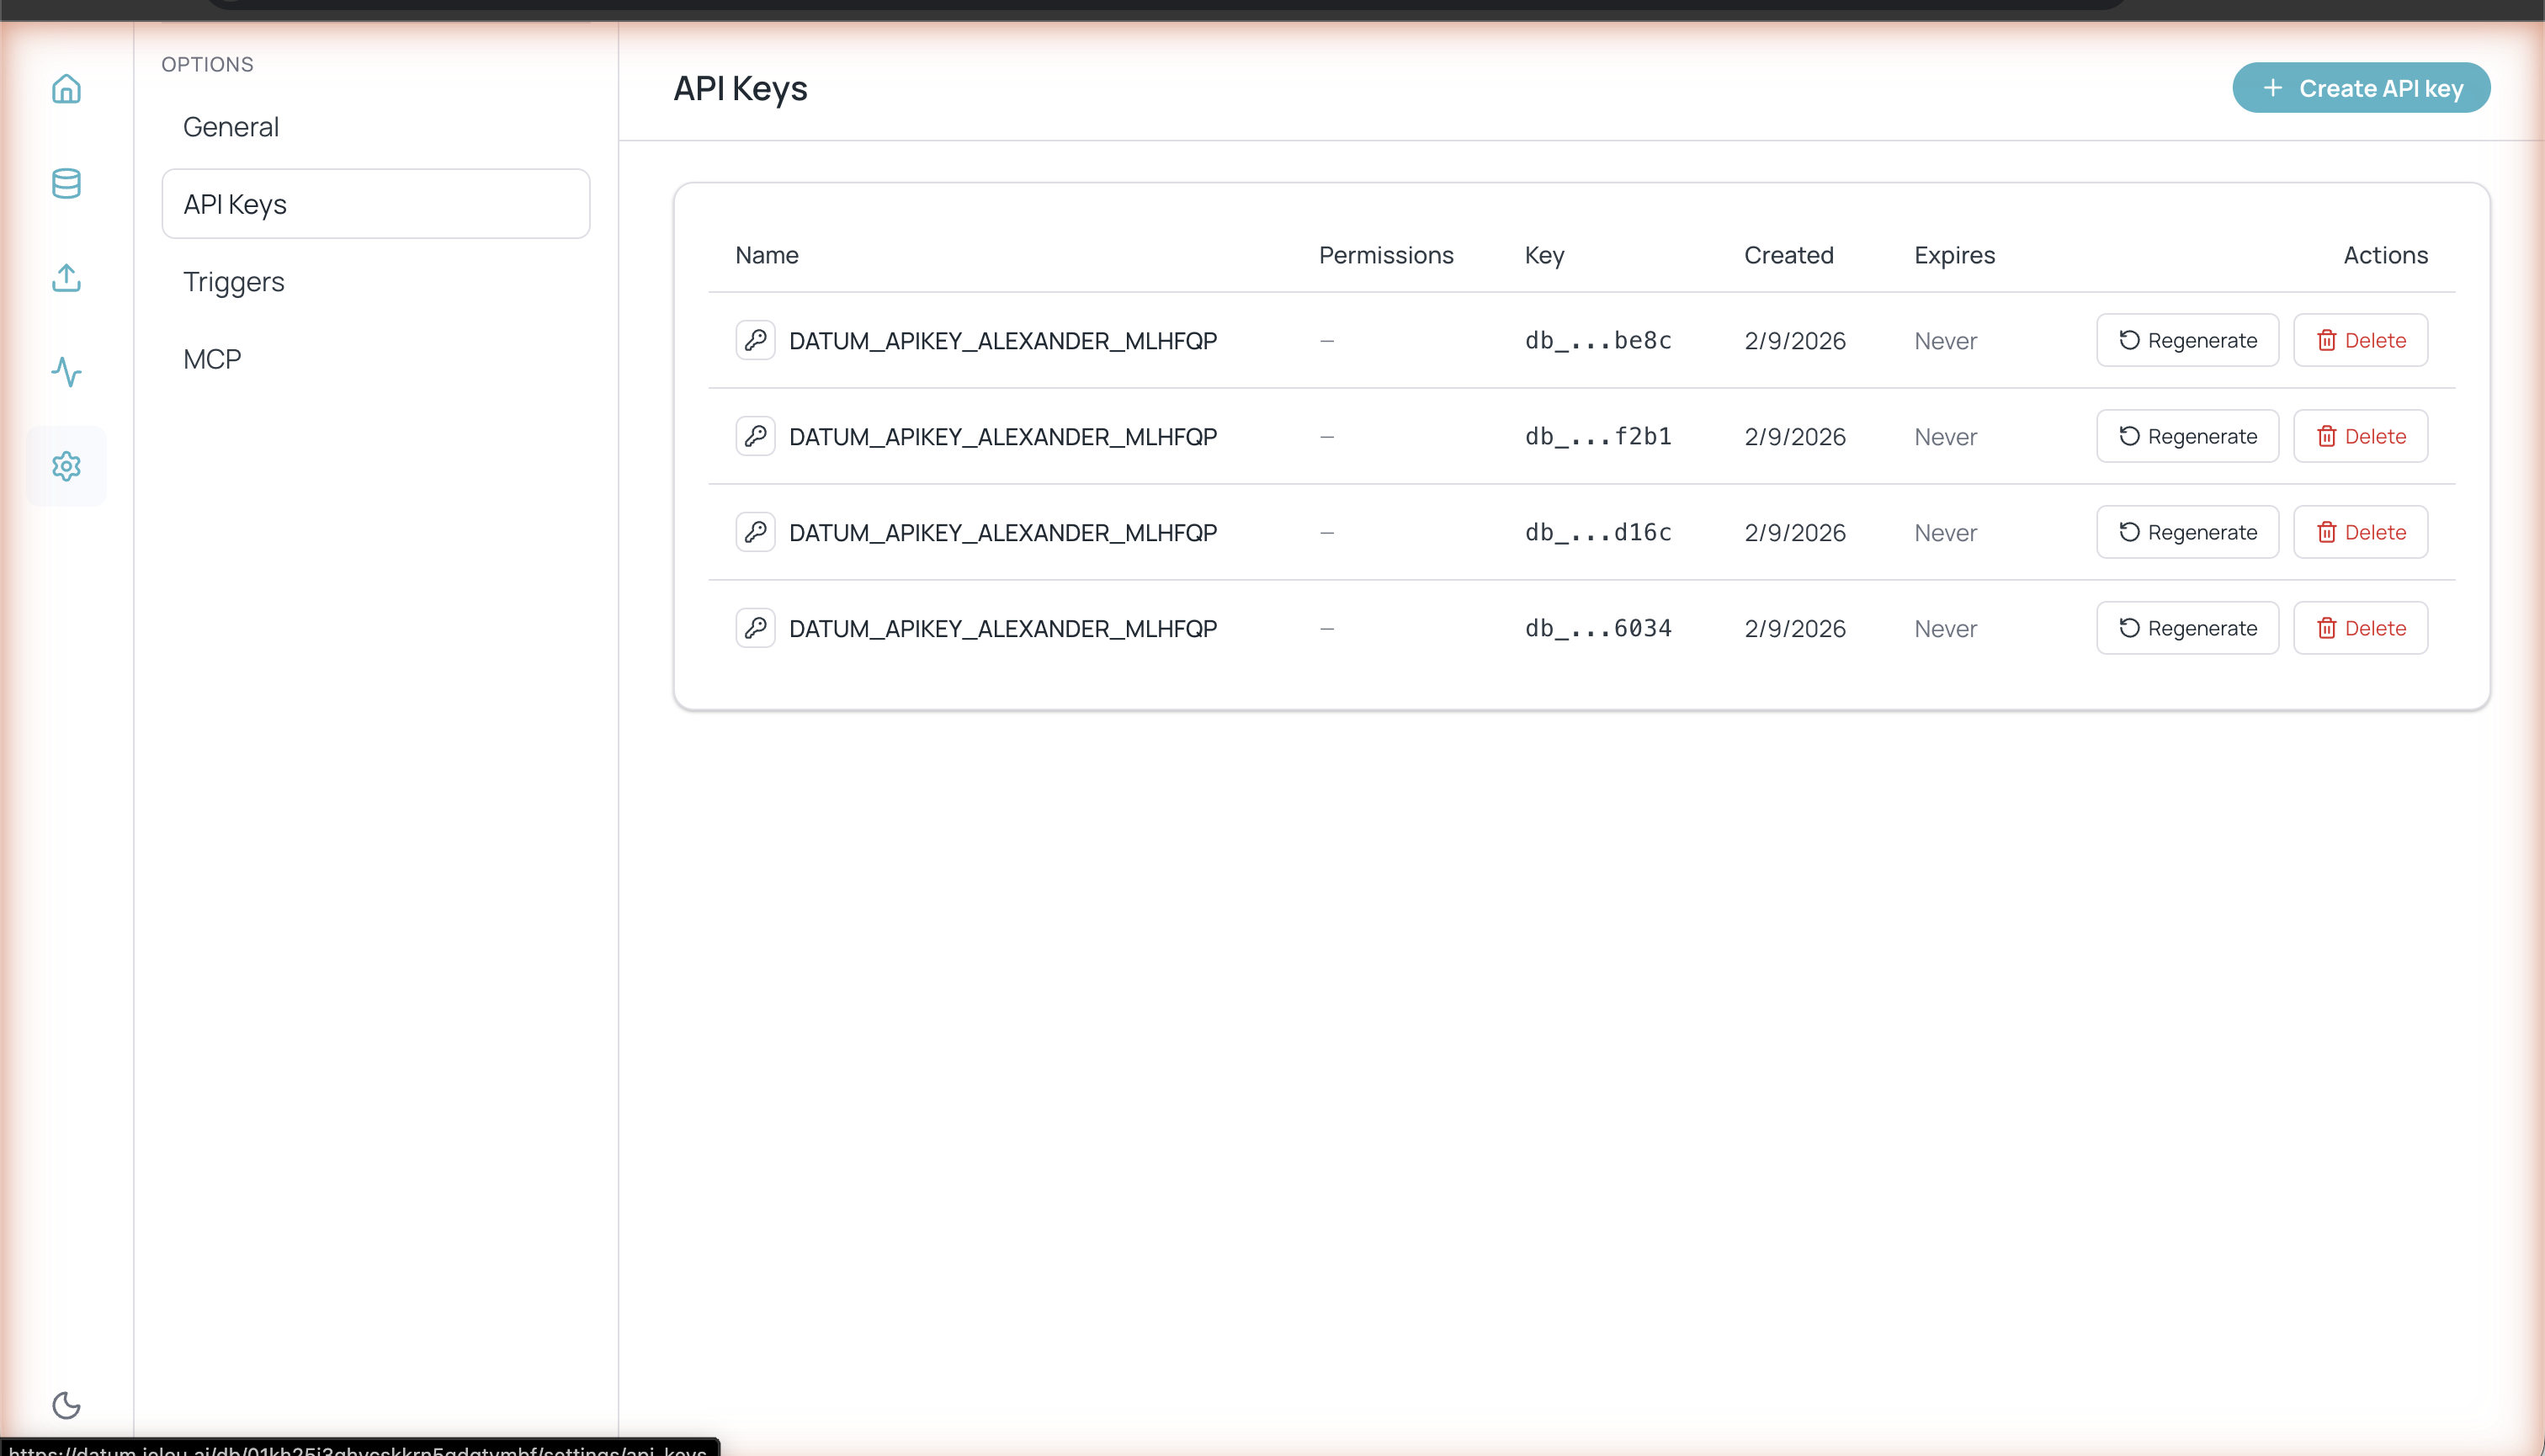2545x1456 pixels.
Task: Select General in the options menu
Action: coord(376,127)
